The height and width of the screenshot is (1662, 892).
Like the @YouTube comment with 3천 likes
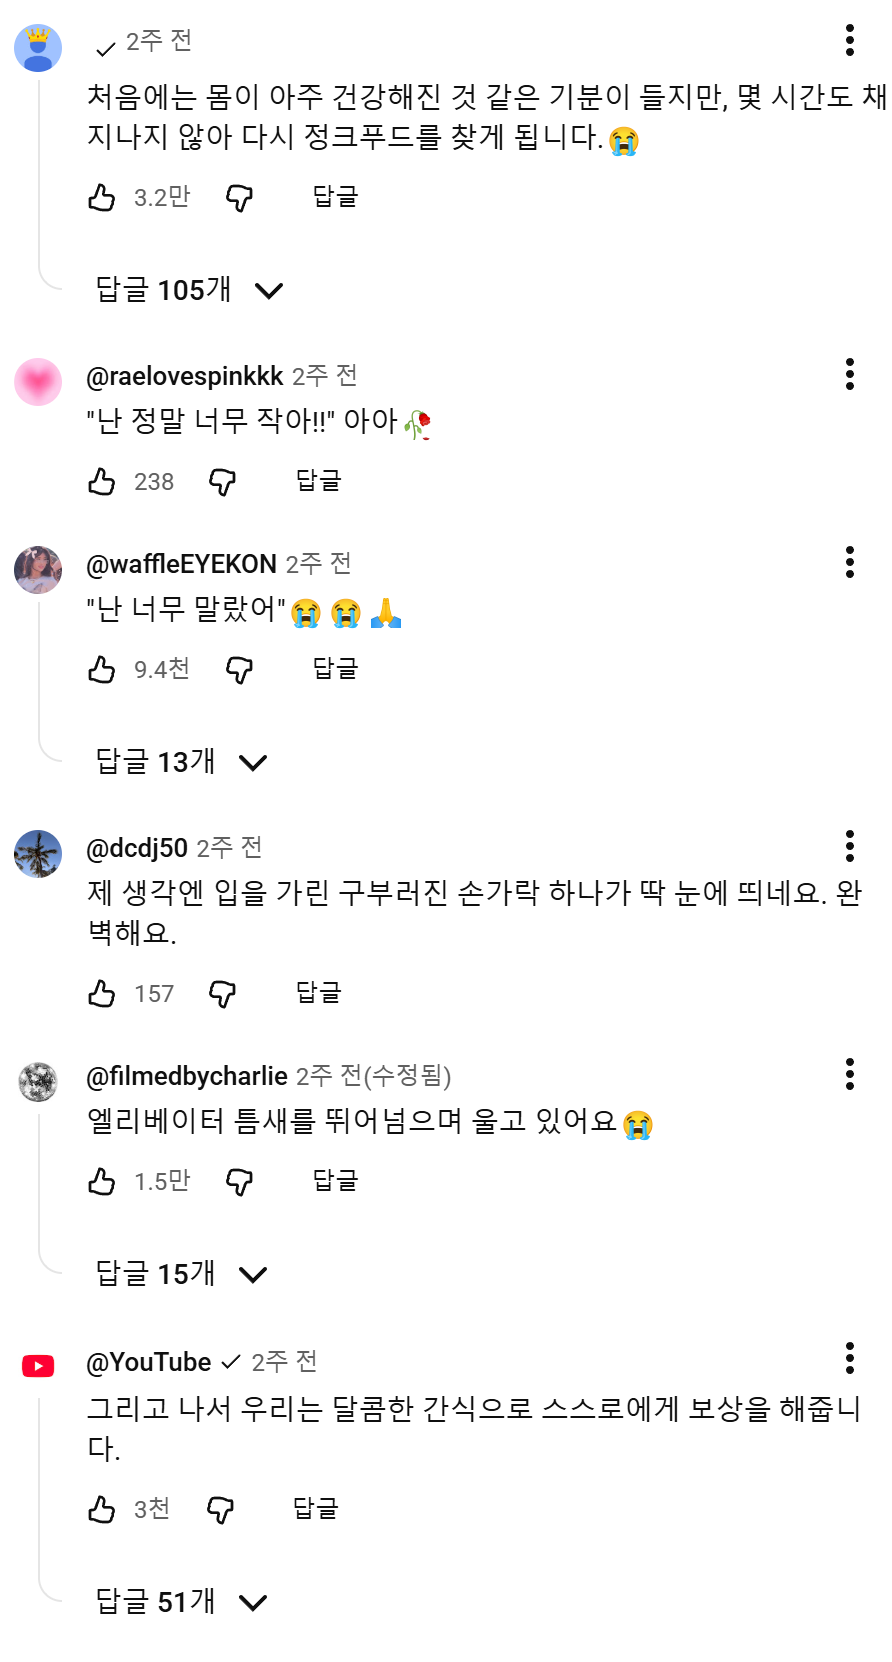pos(102,1510)
